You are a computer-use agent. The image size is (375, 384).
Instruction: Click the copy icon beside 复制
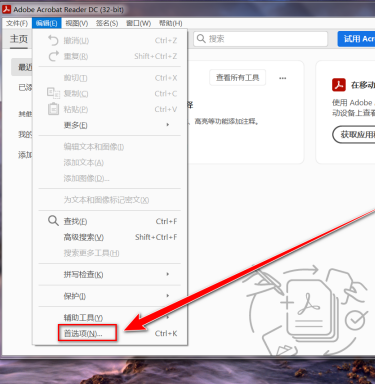(x=53, y=93)
